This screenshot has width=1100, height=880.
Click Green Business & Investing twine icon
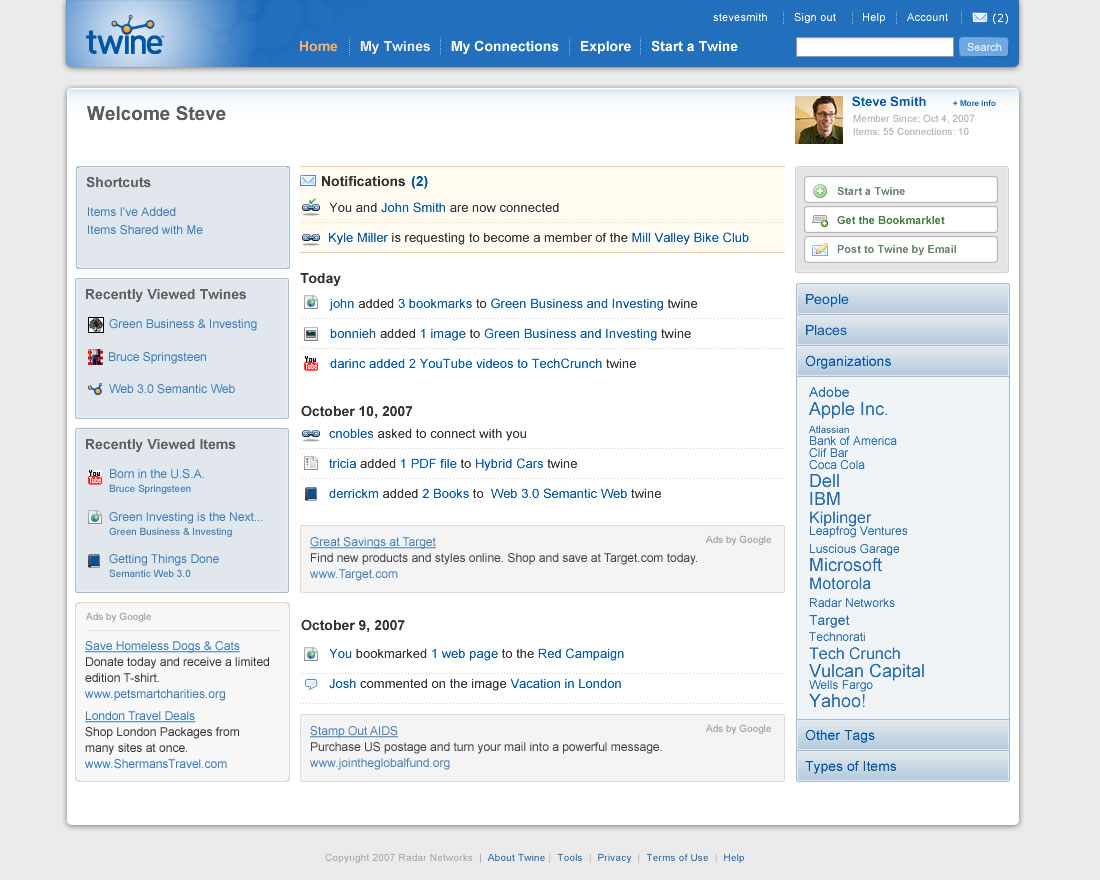click(95, 325)
